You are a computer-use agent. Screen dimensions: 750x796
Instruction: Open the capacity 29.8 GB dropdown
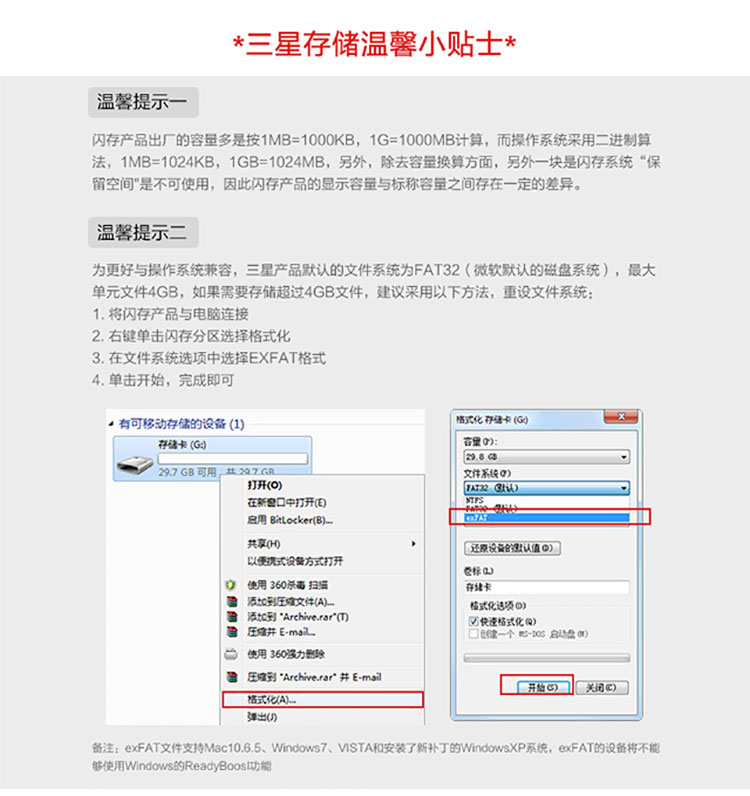pos(547,457)
